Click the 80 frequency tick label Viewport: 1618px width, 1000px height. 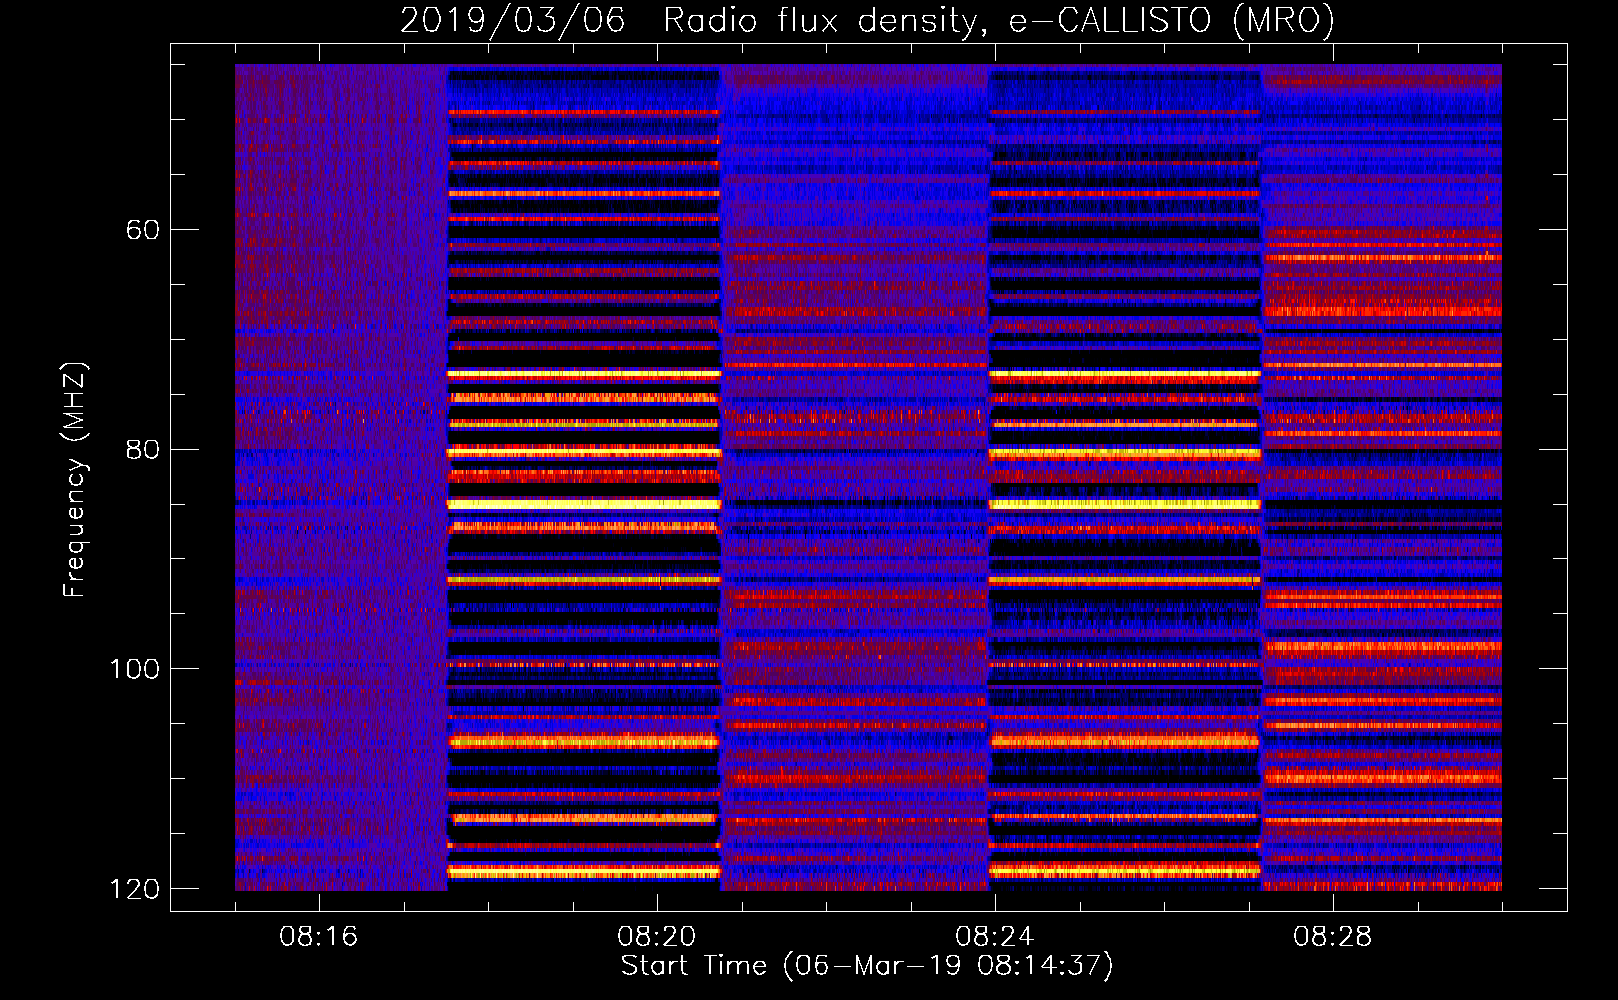[143, 449]
